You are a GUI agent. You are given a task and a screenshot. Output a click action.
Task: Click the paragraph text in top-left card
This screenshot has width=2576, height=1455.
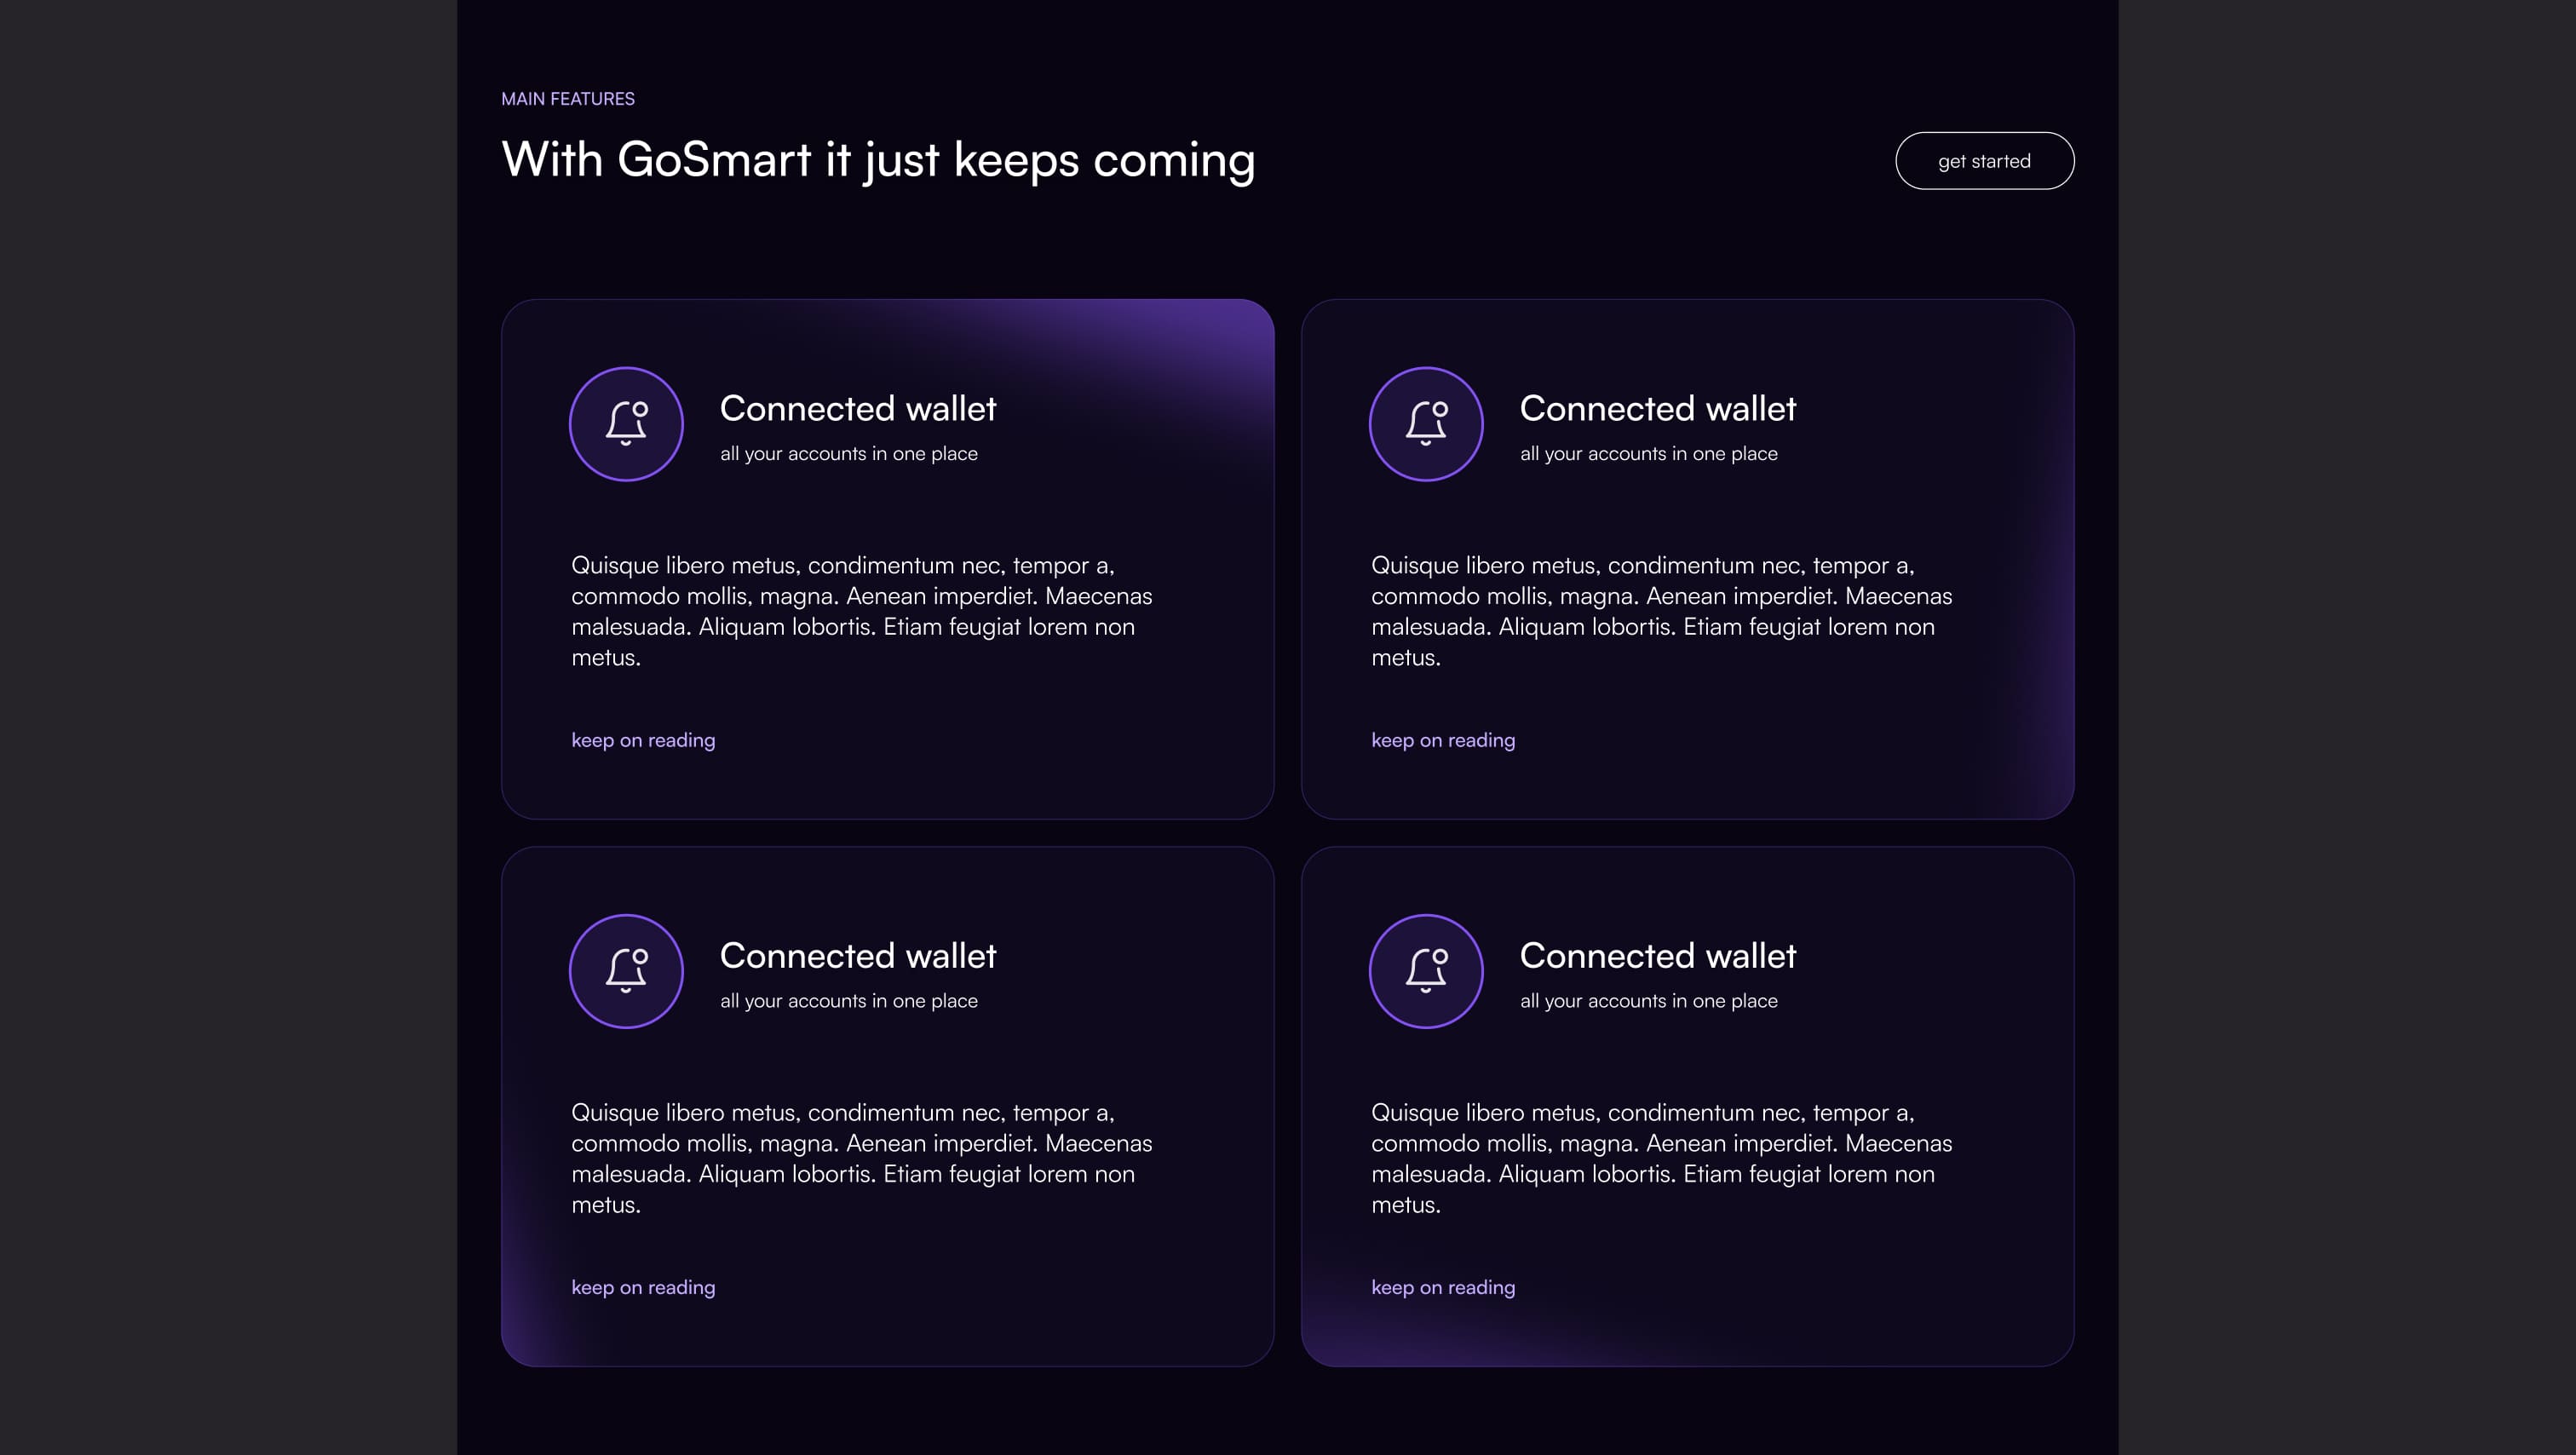(861, 611)
